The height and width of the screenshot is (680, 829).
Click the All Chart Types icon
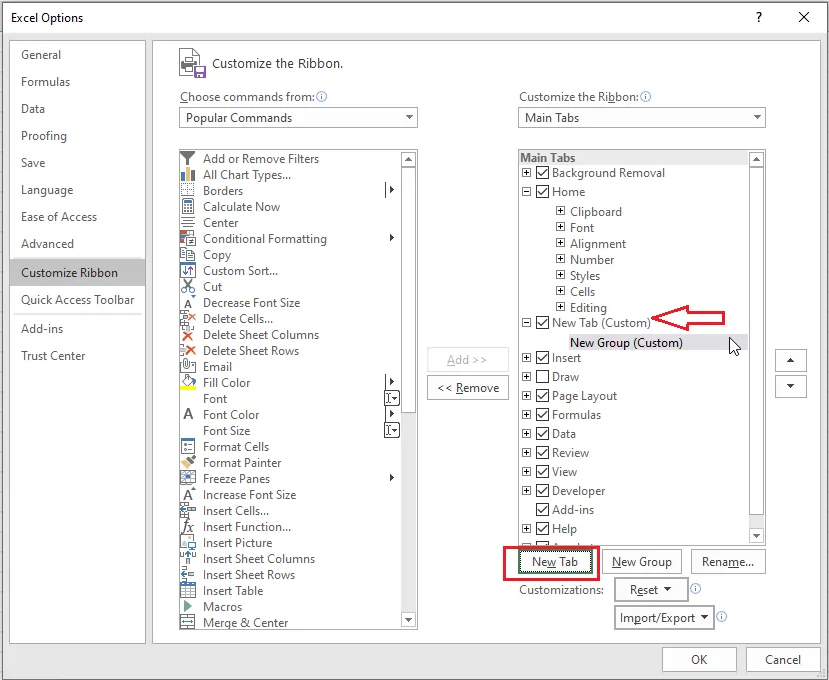[188, 174]
